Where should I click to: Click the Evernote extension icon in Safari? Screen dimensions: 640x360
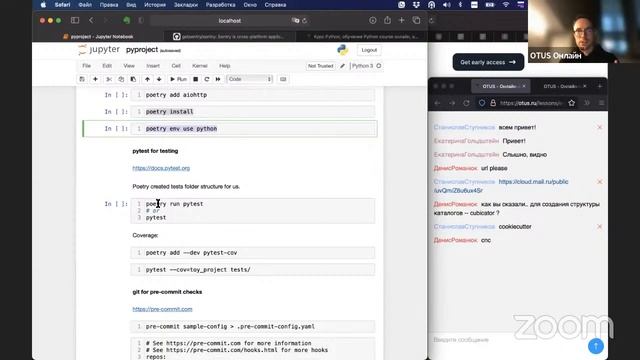[x=127, y=20]
